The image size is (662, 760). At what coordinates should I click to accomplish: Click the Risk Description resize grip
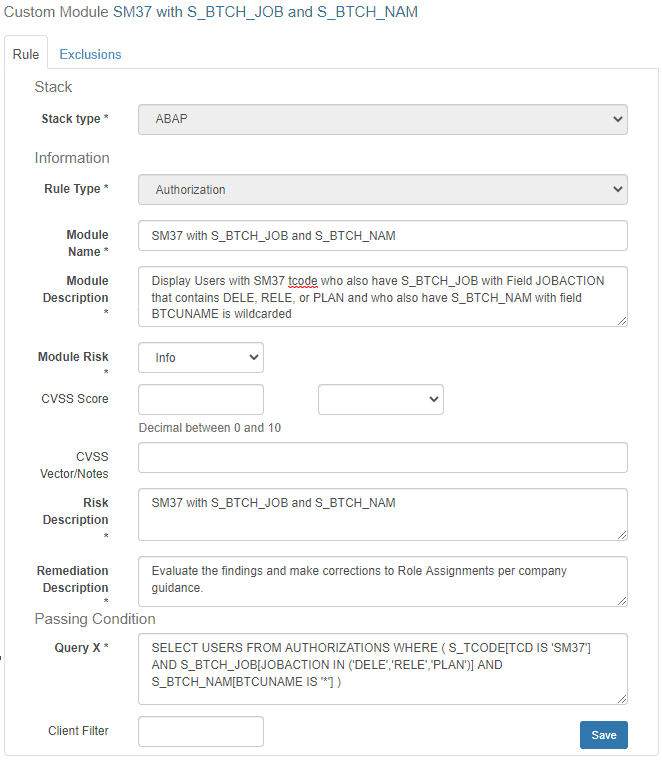pyautogui.click(x=622, y=535)
